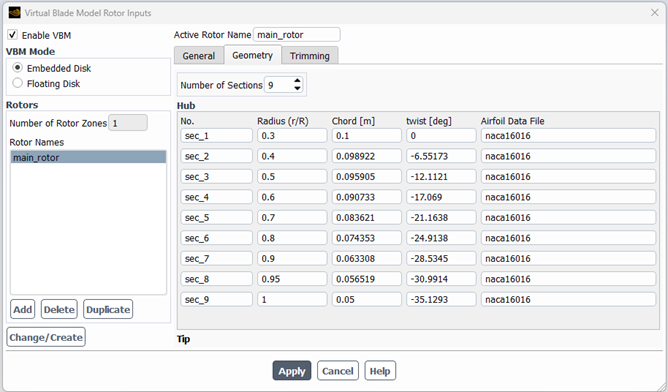Click the sec_8 section name field
The height and width of the screenshot is (392, 668).
pyautogui.click(x=216, y=279)
